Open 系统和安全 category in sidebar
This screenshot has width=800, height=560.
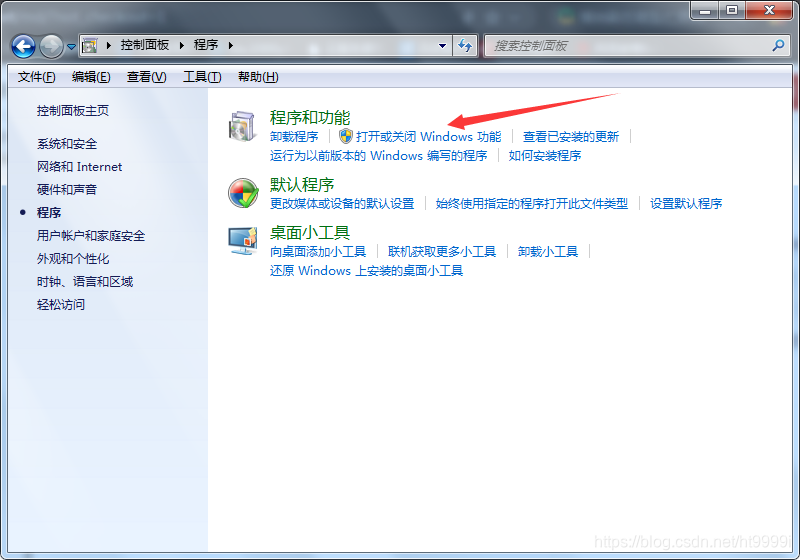67,144
